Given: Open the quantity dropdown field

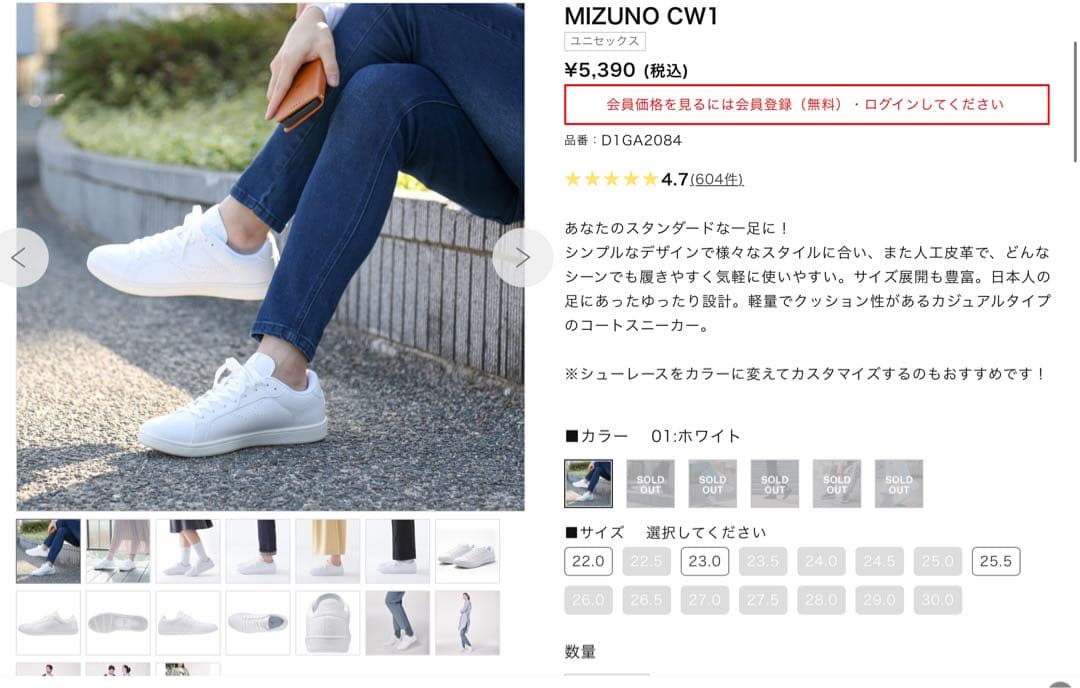Looking at the screenshot, I should [x=607, y=678].
